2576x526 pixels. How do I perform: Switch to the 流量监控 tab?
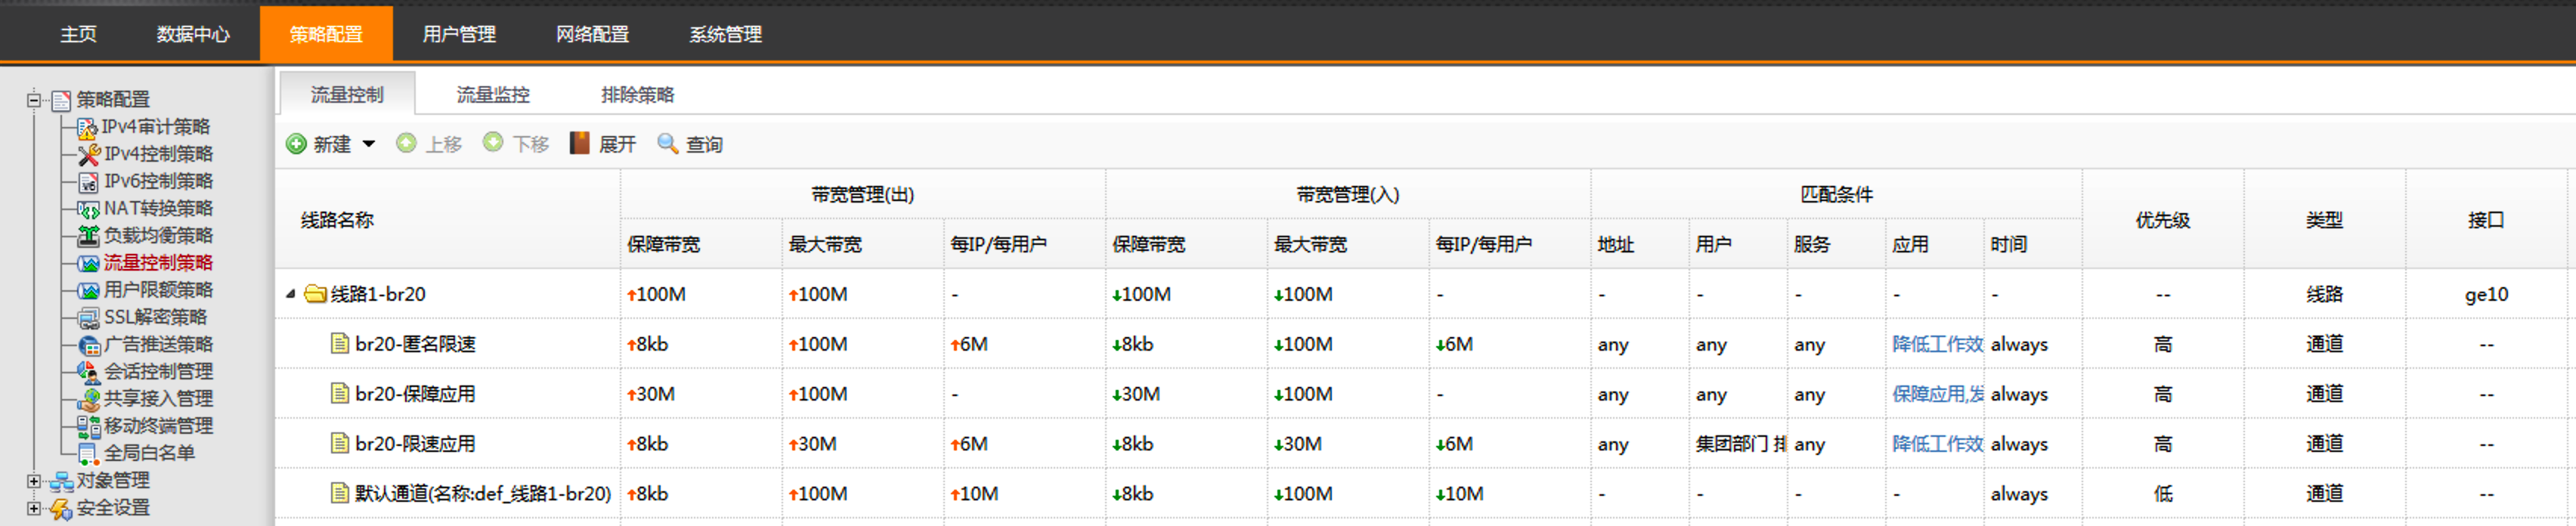493,94
